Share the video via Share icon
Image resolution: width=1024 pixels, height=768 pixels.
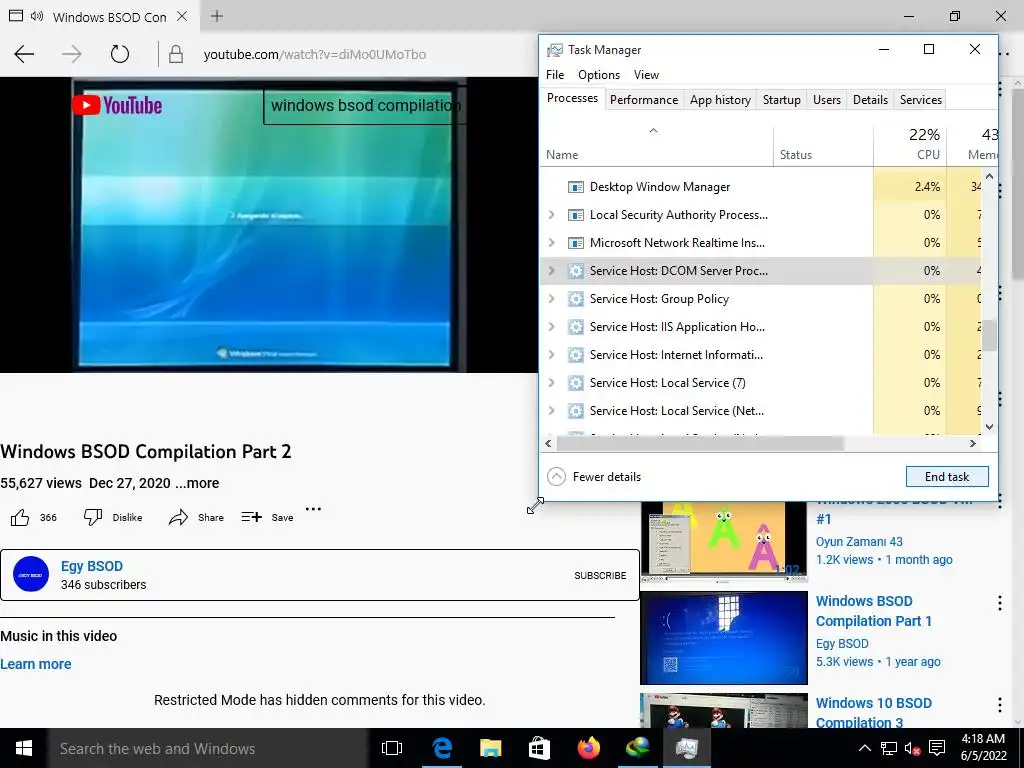pos(178,518)
